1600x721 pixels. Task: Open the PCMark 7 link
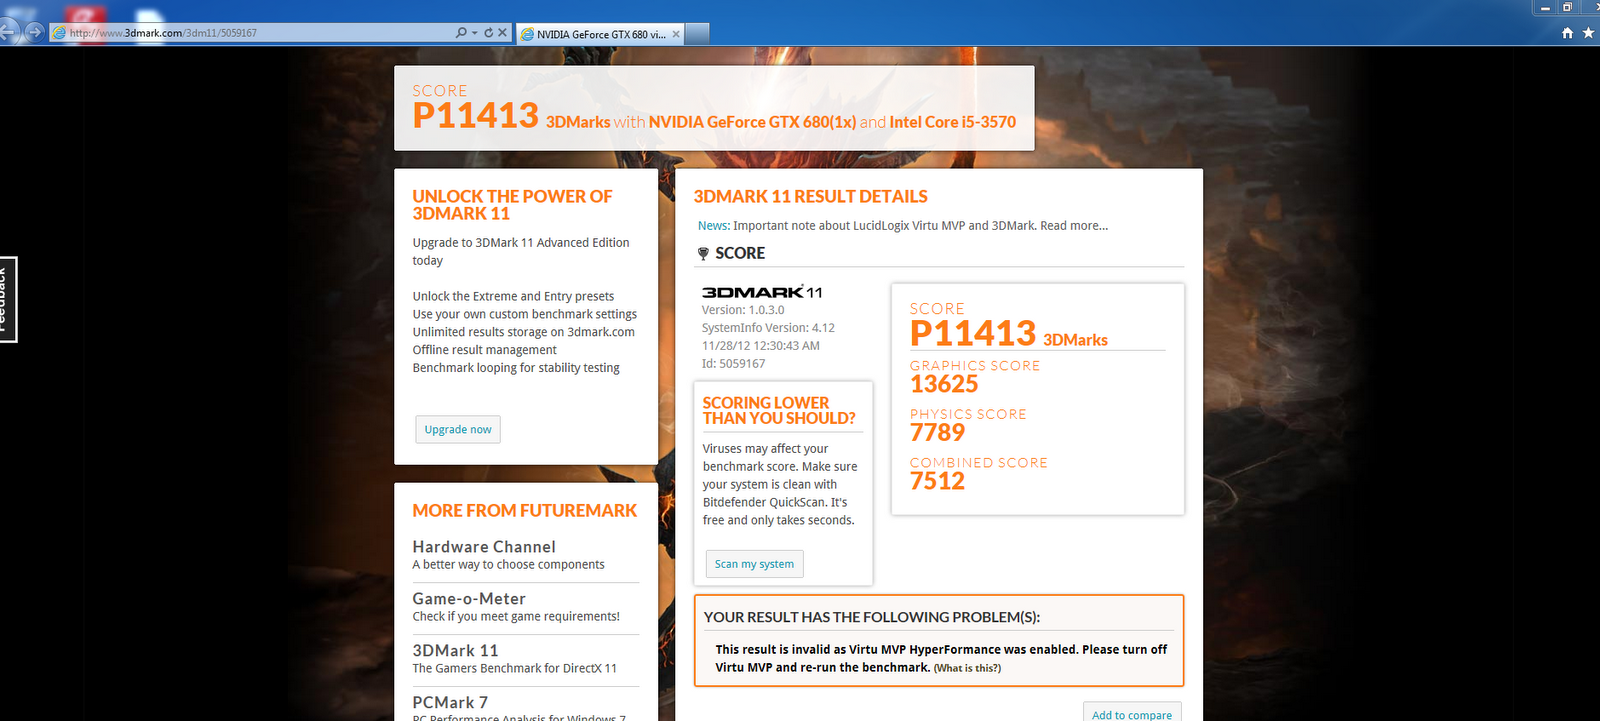[x=450, y=703]
